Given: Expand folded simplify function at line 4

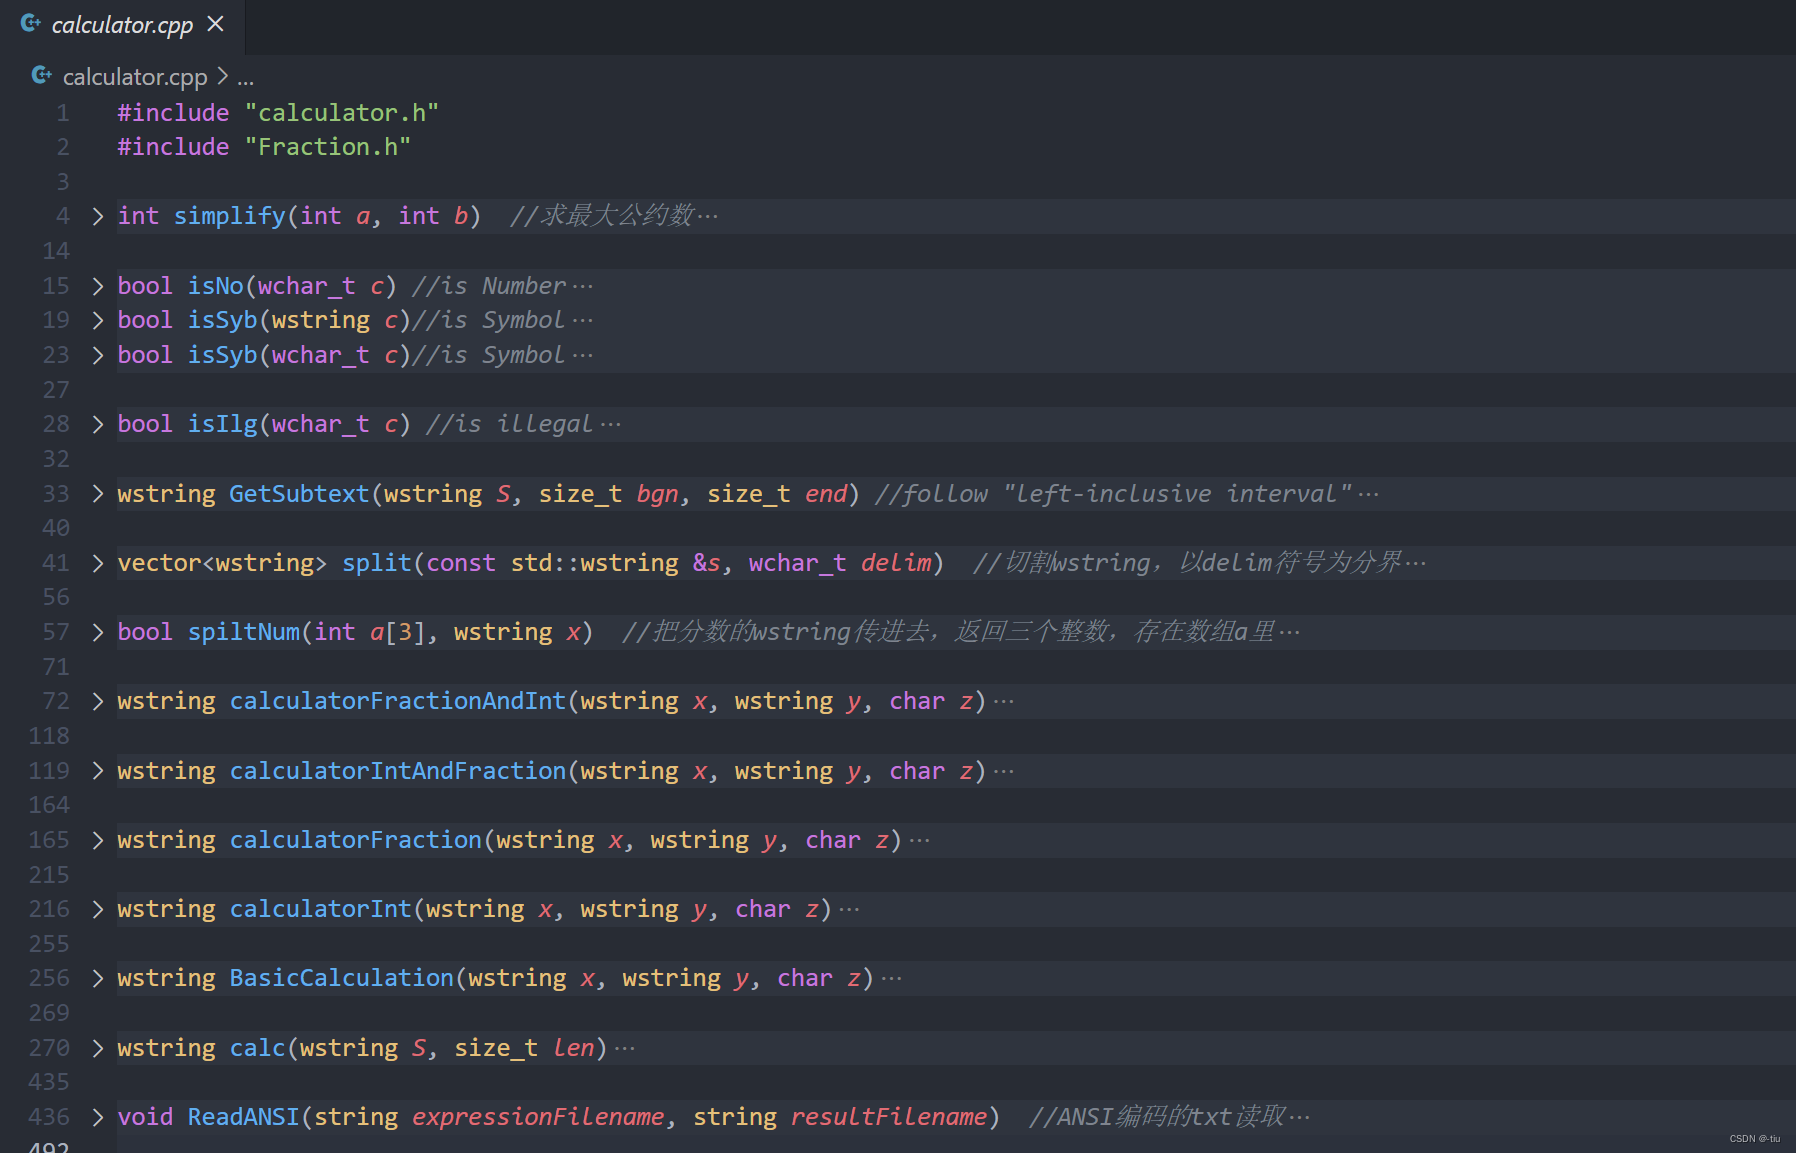Looking at the screenshot, I should tap(97, 216).
